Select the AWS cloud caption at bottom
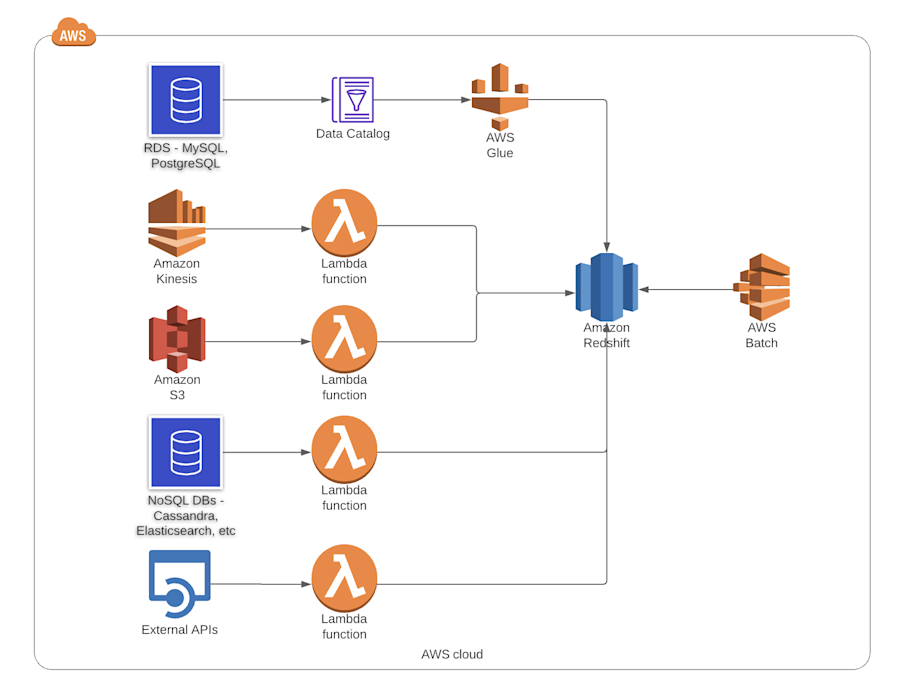 [452, 654]
